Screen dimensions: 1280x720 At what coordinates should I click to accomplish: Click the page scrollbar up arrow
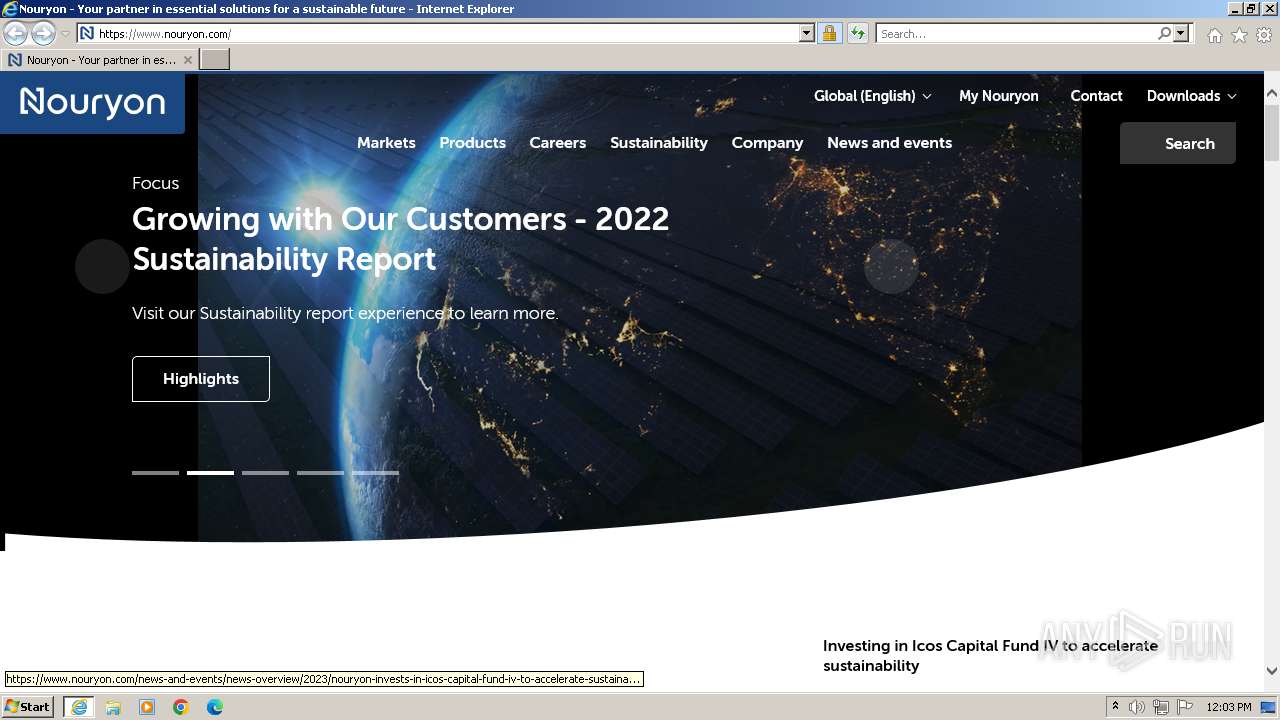[1272, 93]
